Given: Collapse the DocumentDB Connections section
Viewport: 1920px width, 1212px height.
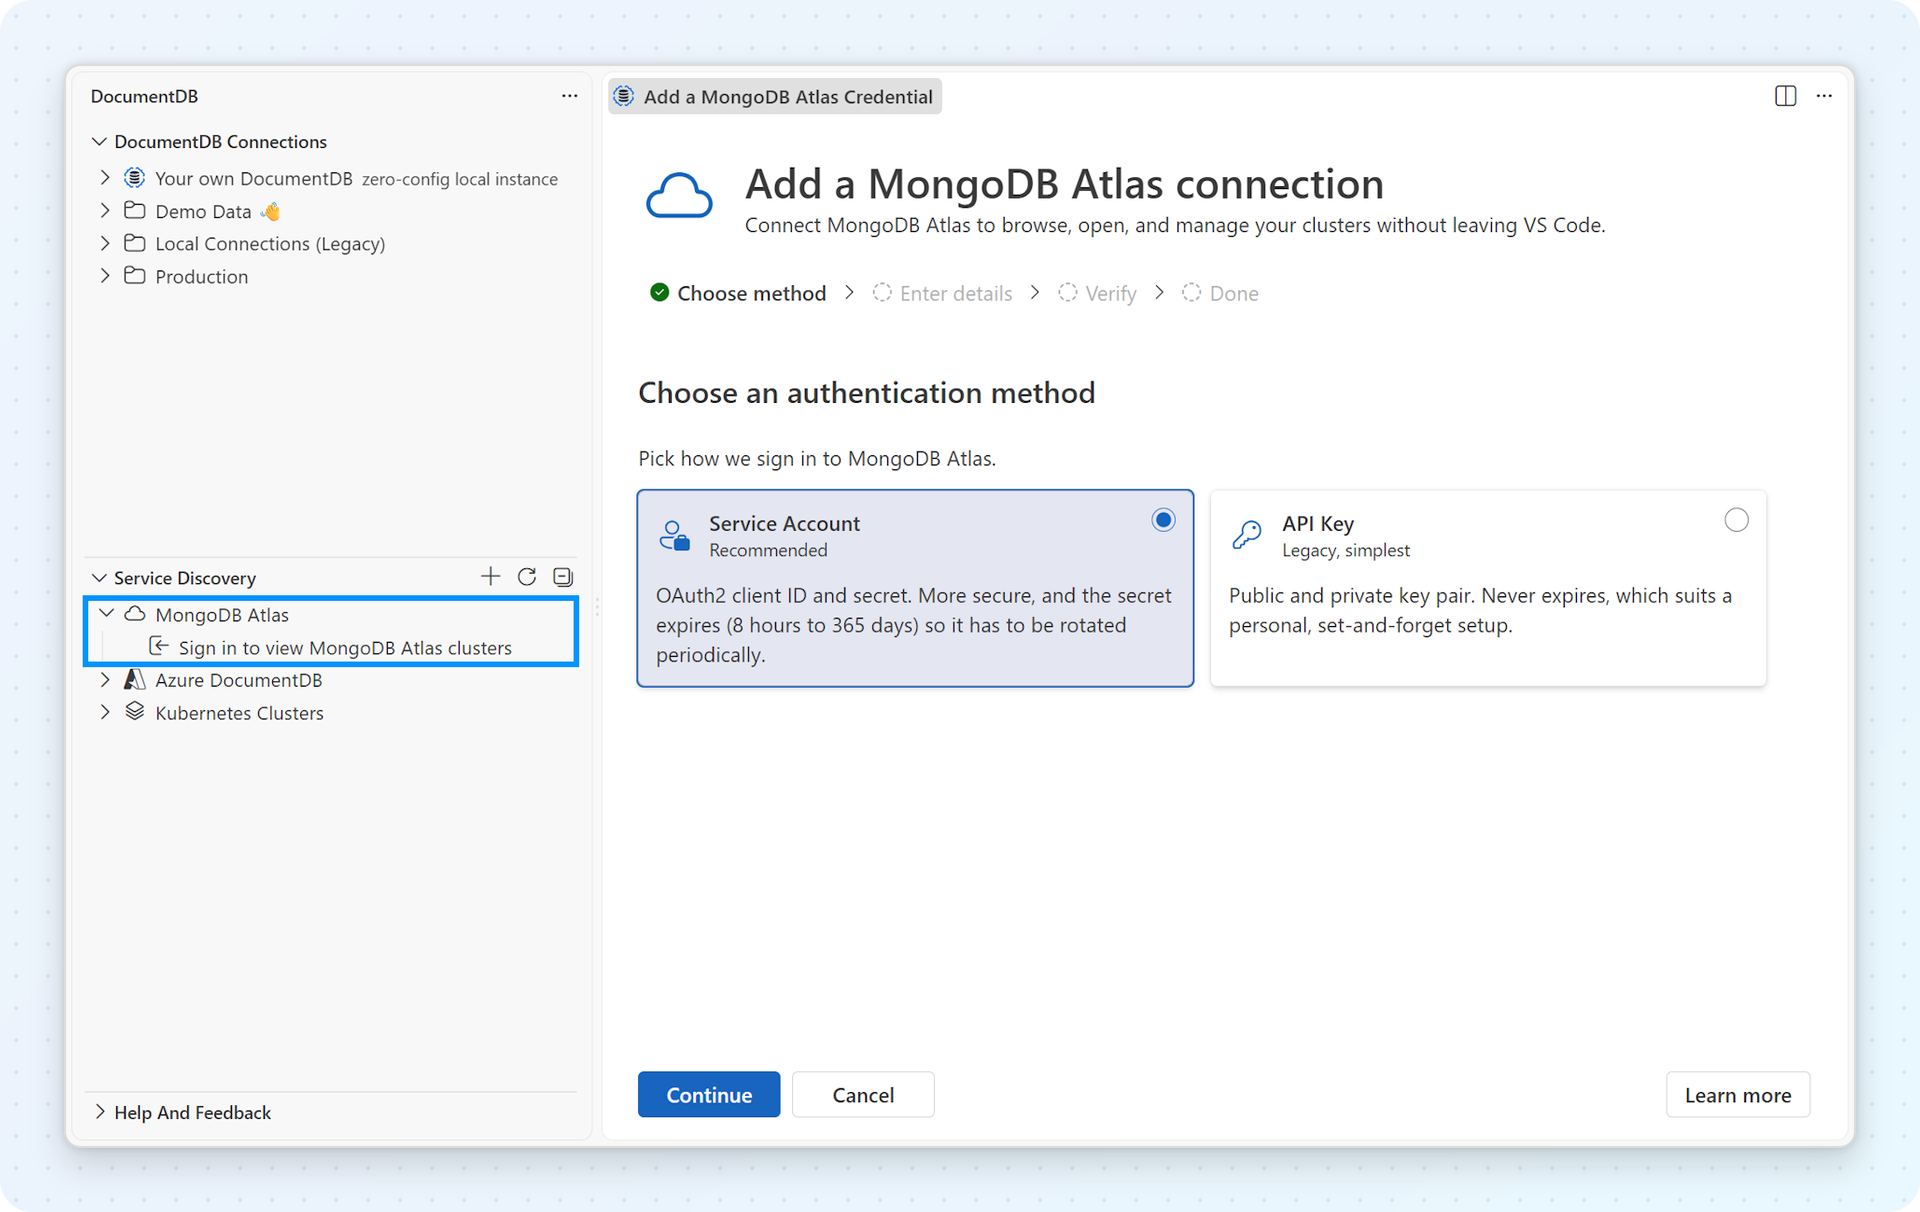Looking at the screenshot, I should coord(99,142).
